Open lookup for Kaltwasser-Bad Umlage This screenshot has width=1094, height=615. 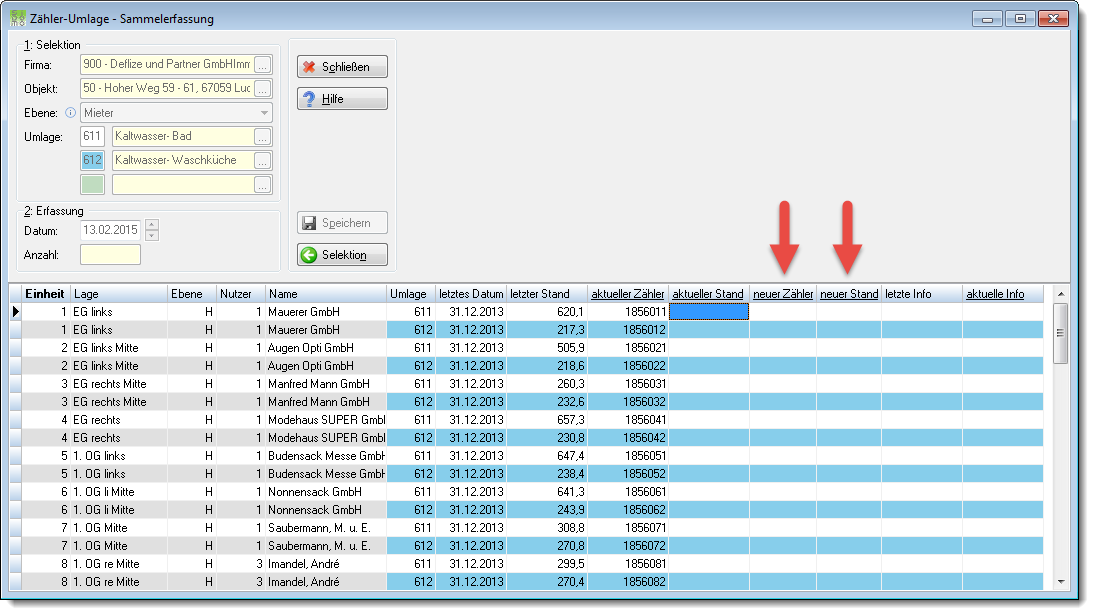(x=262, y=137)
